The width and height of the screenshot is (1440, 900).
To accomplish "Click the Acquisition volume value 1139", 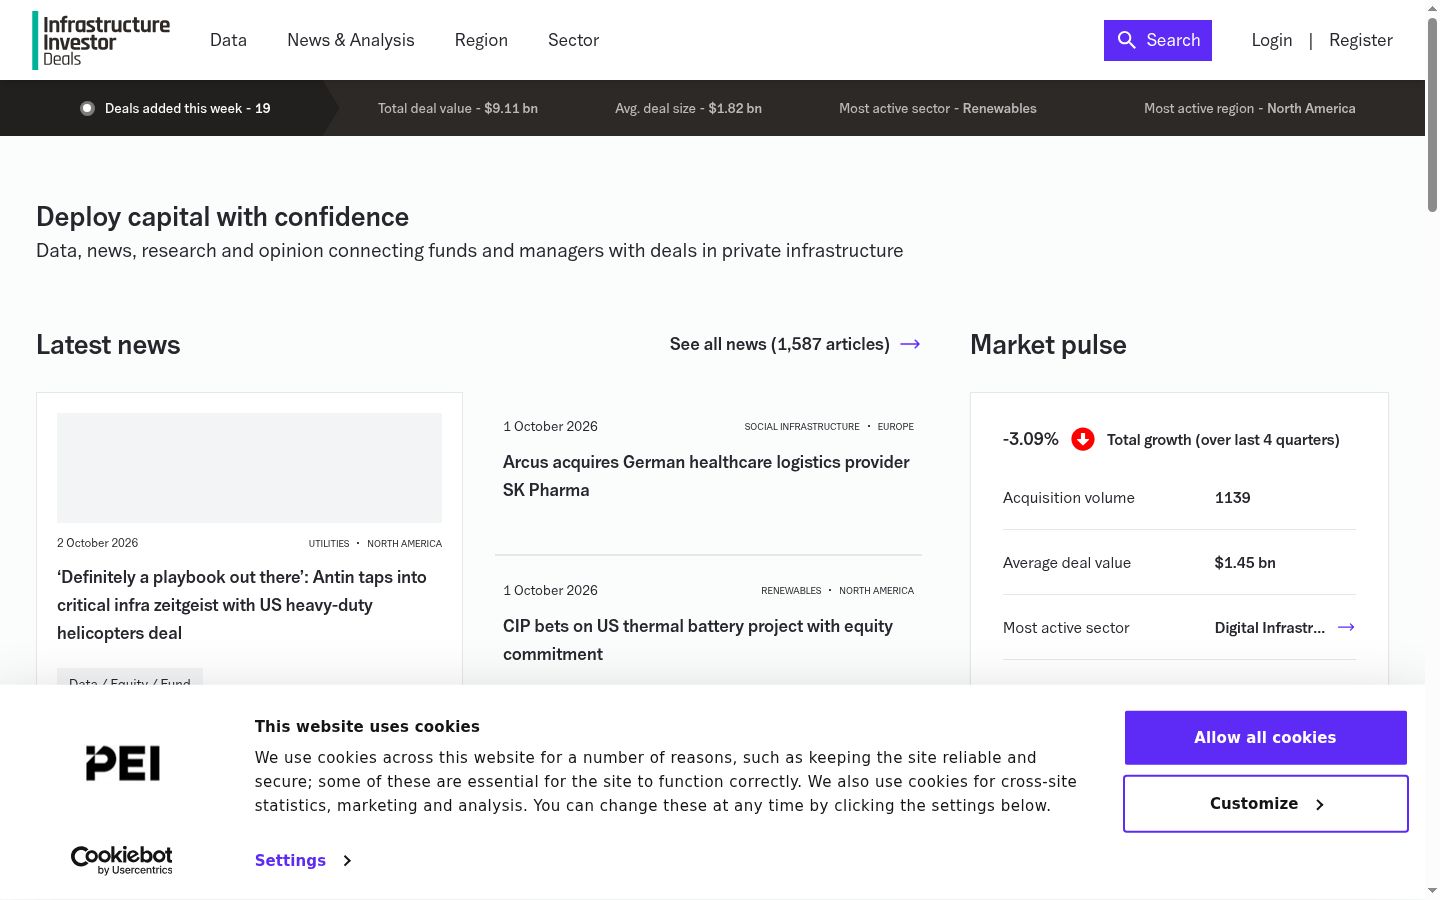I will (1232, 497).
